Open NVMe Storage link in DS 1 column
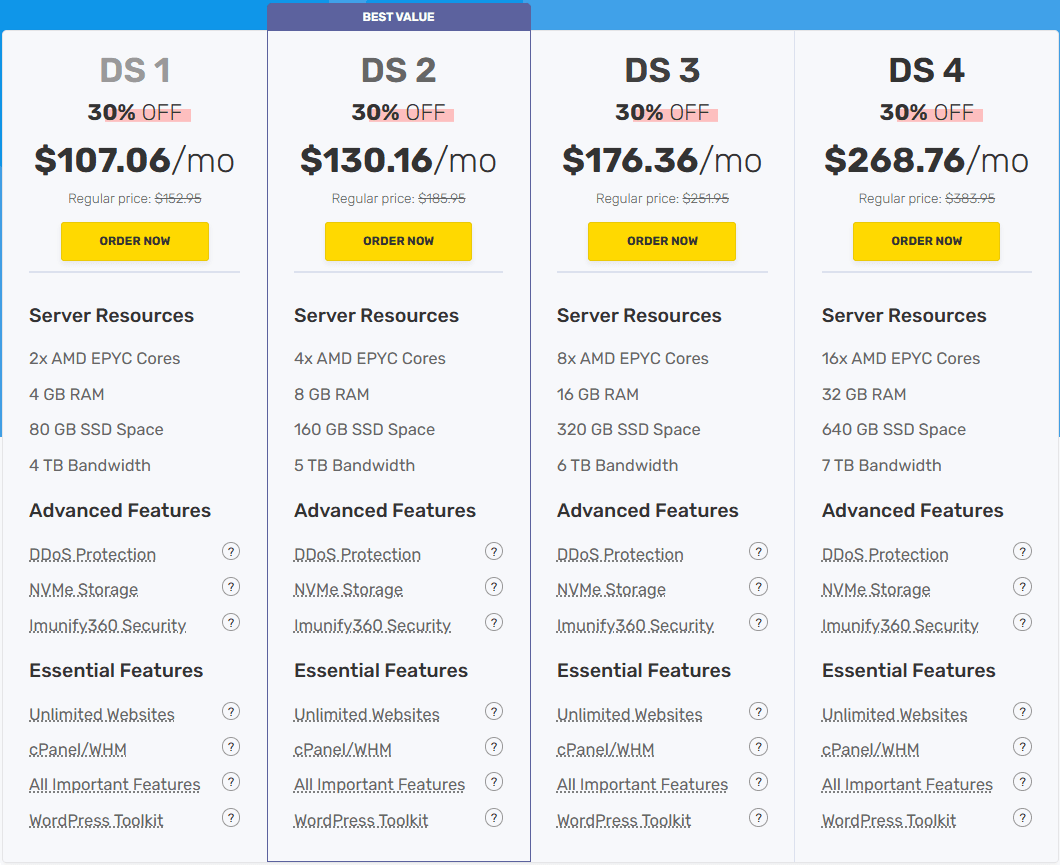1060x865 pixels. (x=83, y=590)
